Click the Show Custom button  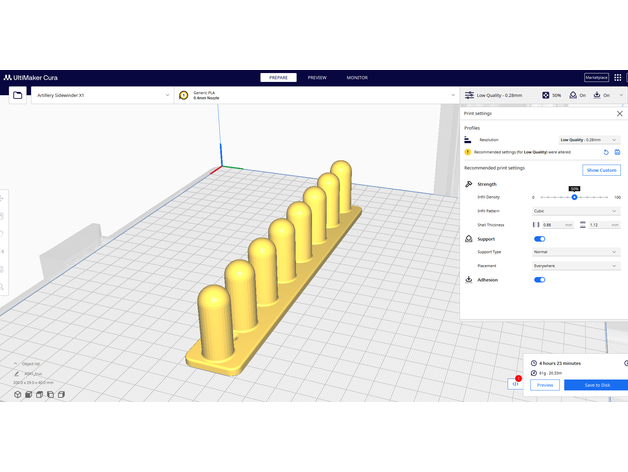pyautogui.click(x=601, y=170)
